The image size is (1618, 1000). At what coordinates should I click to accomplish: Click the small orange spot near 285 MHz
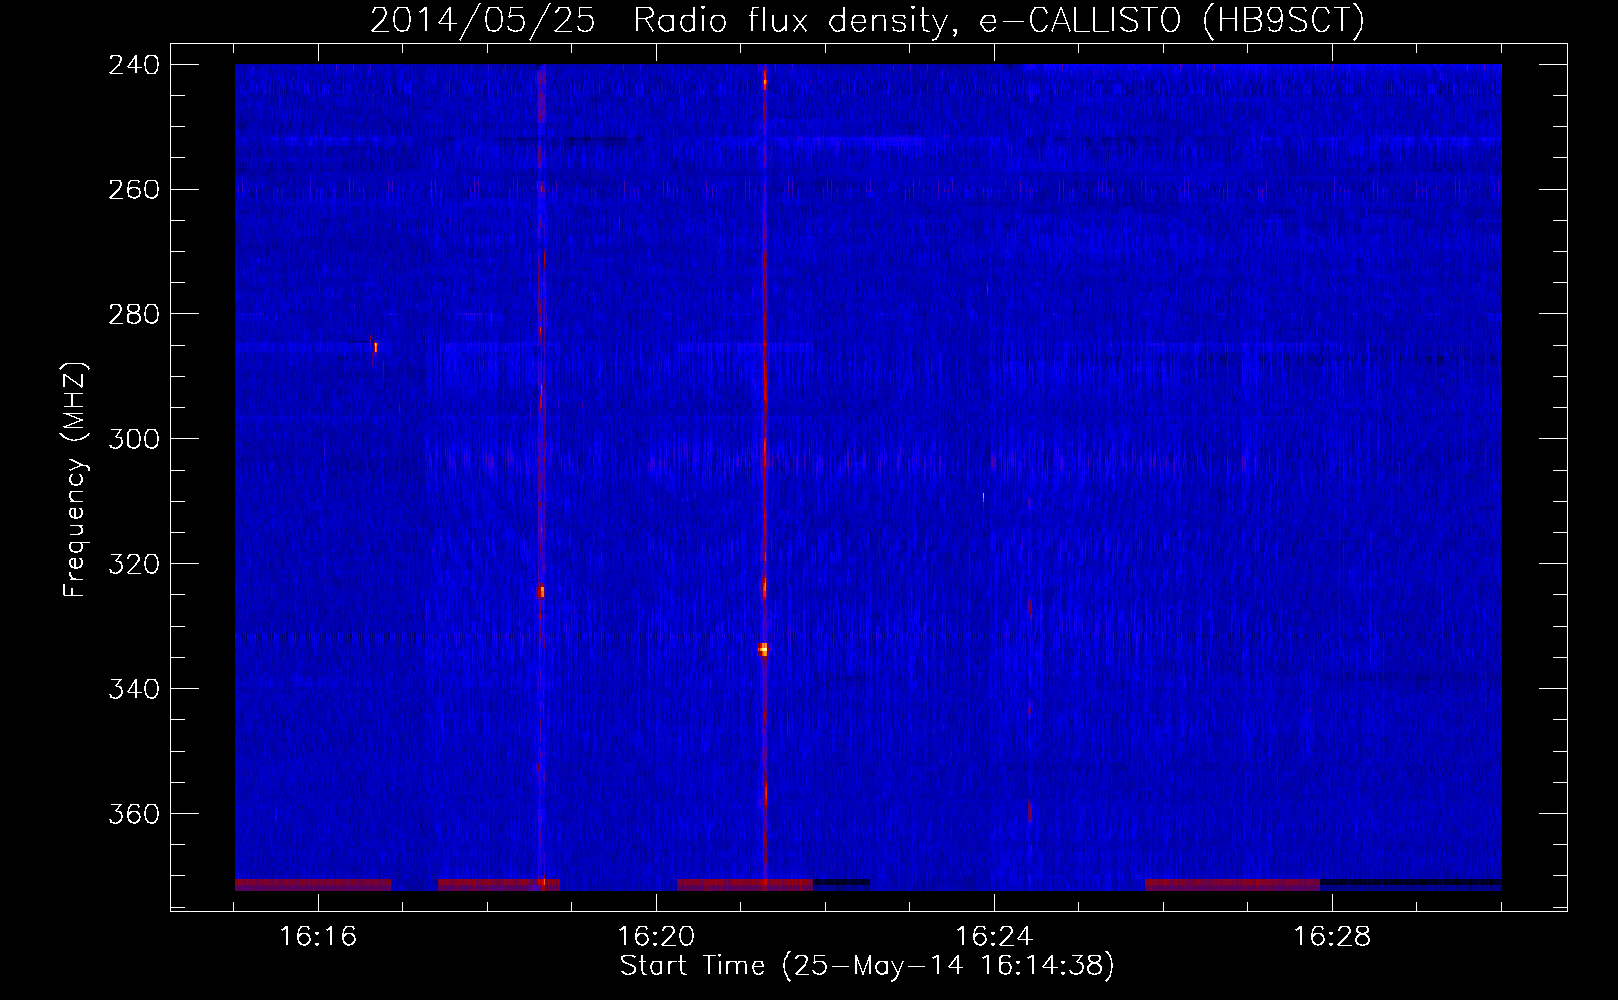375,347
